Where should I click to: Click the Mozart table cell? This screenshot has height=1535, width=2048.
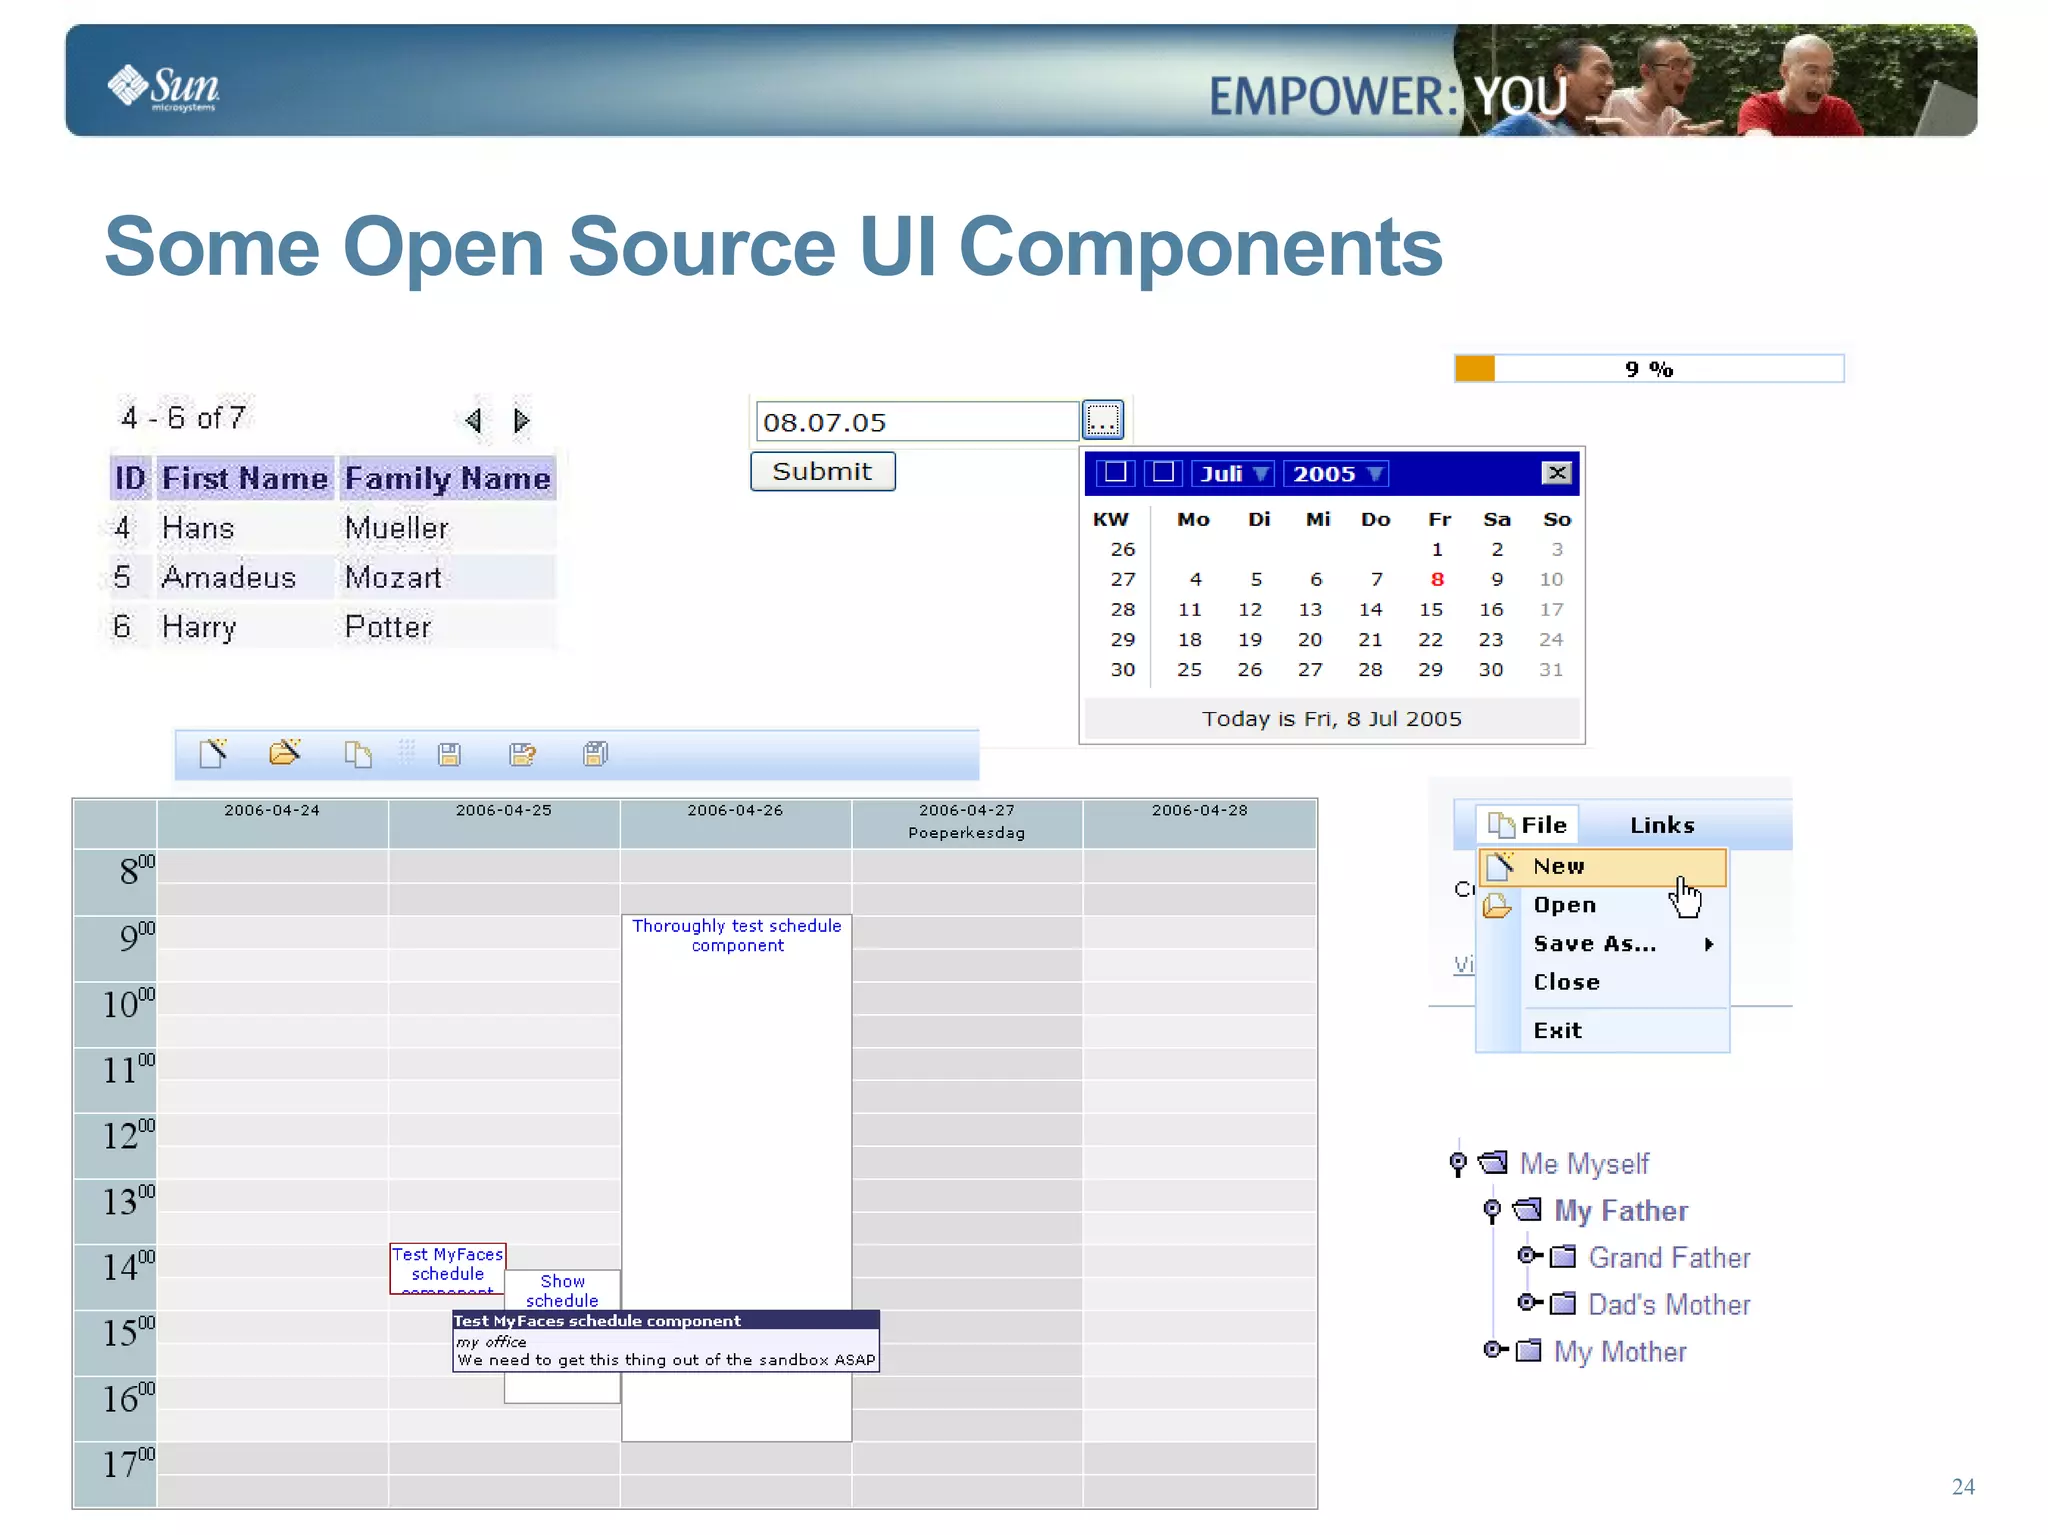[447, 577]
